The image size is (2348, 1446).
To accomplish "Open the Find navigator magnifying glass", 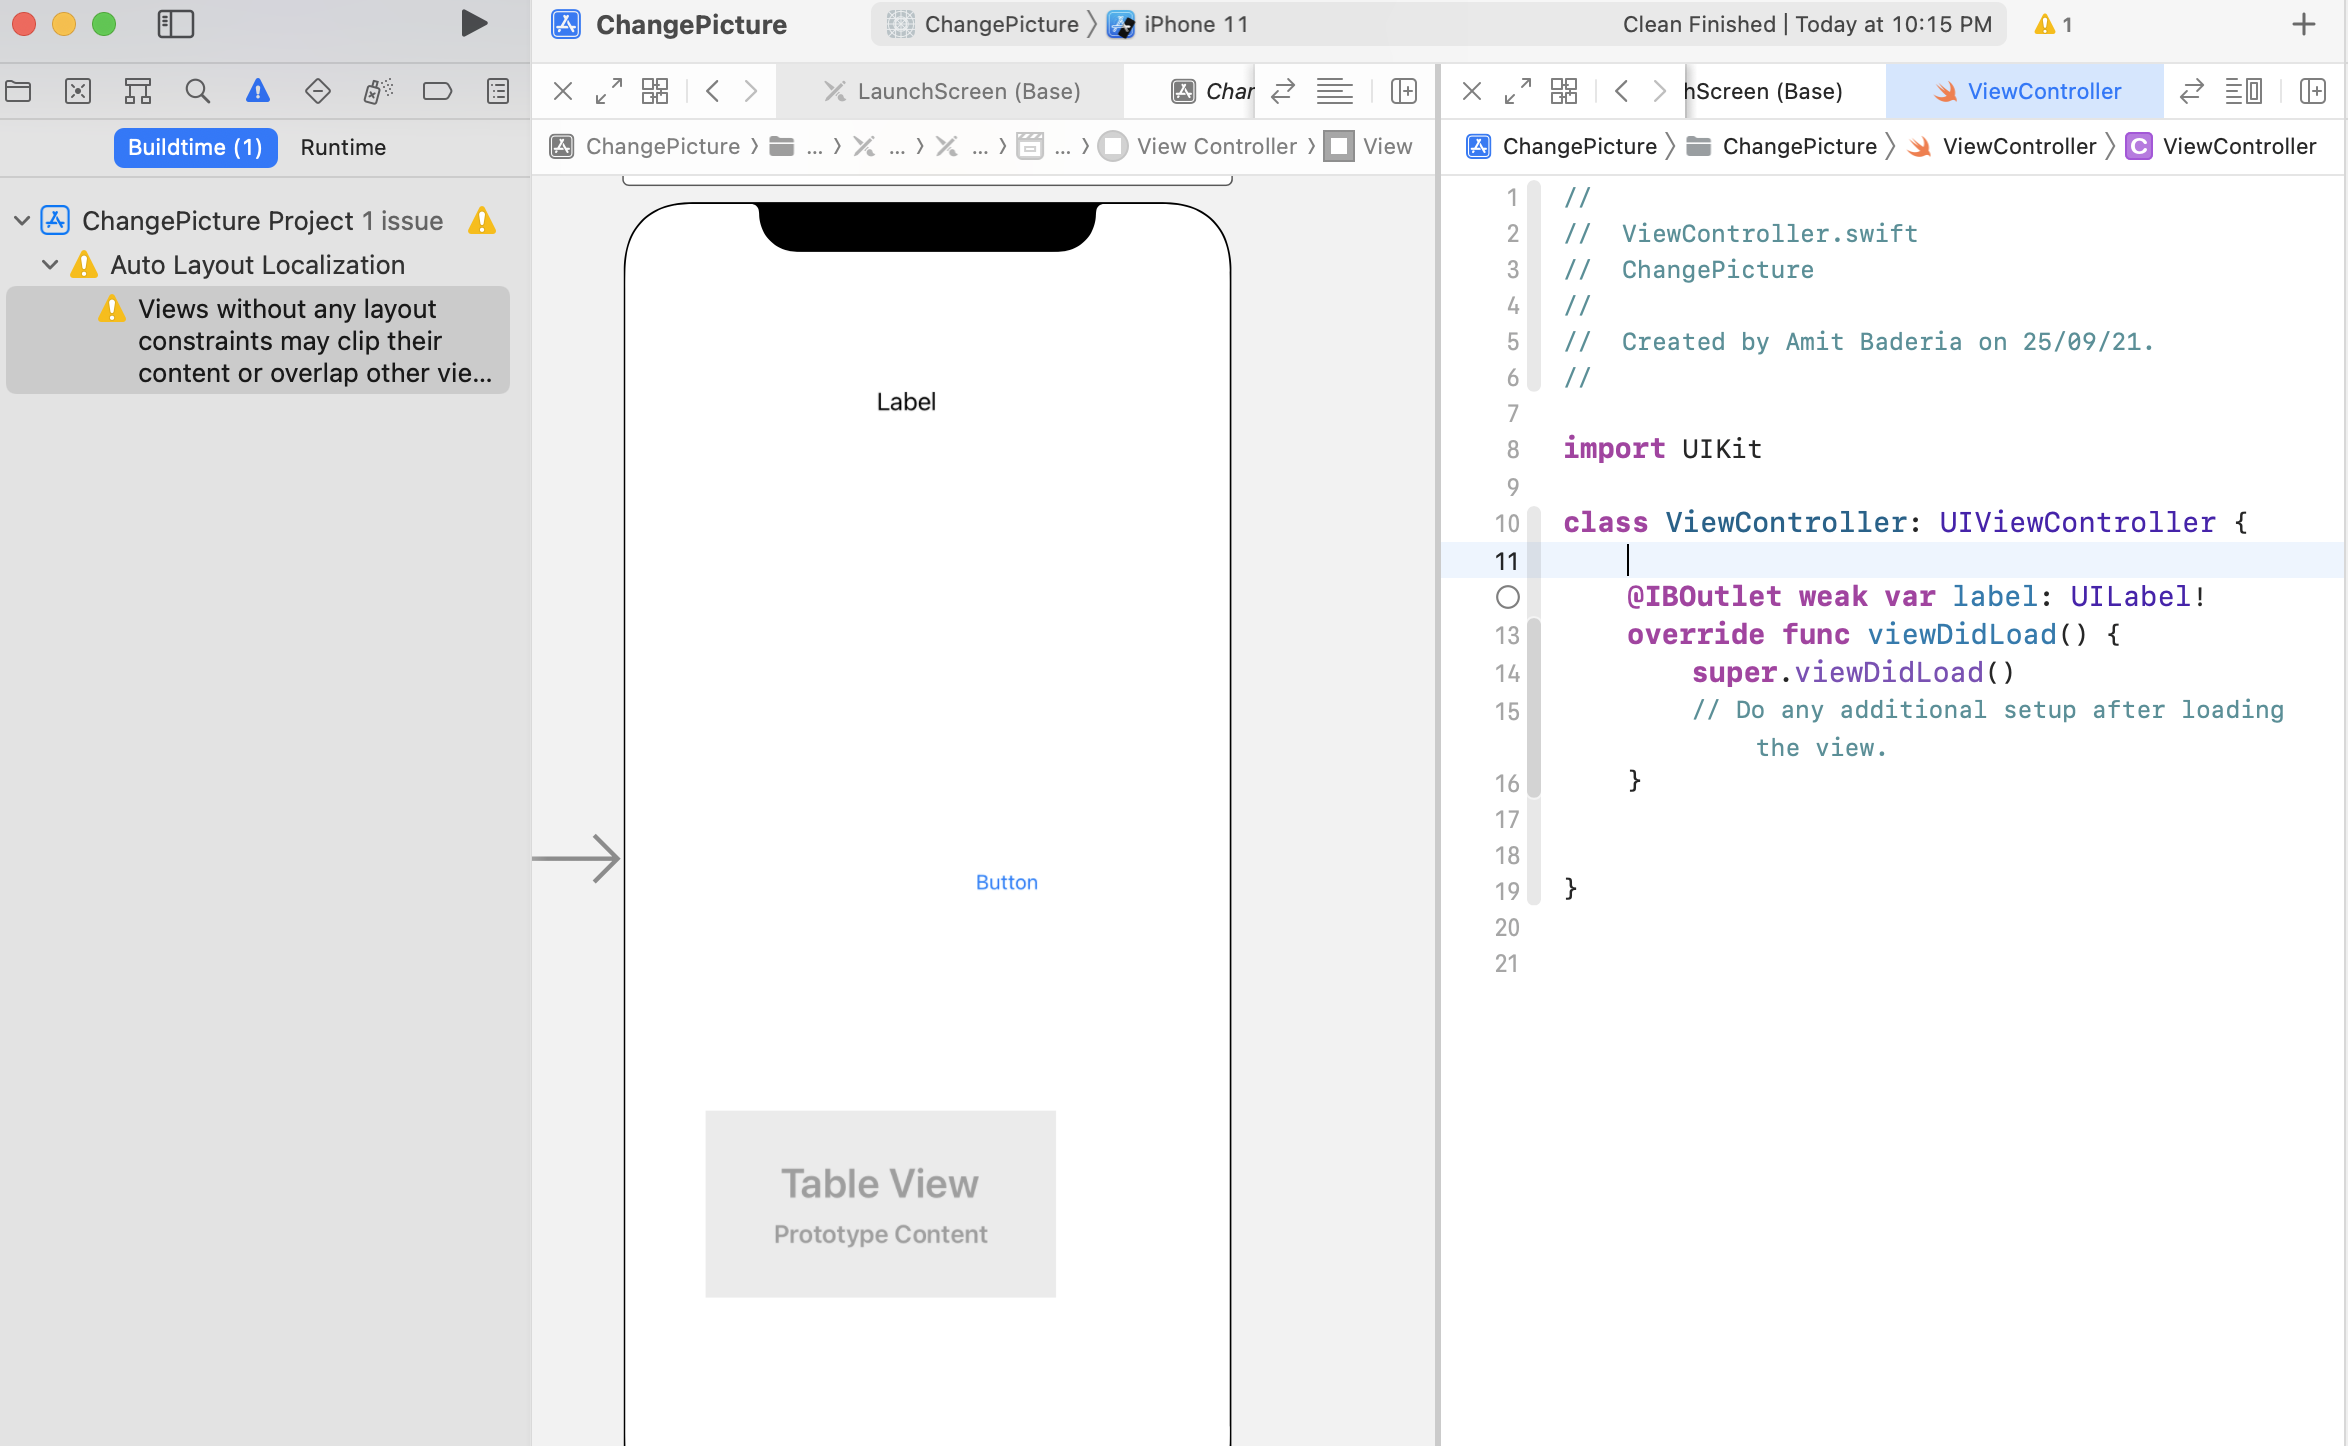I will tap(198, 90).
